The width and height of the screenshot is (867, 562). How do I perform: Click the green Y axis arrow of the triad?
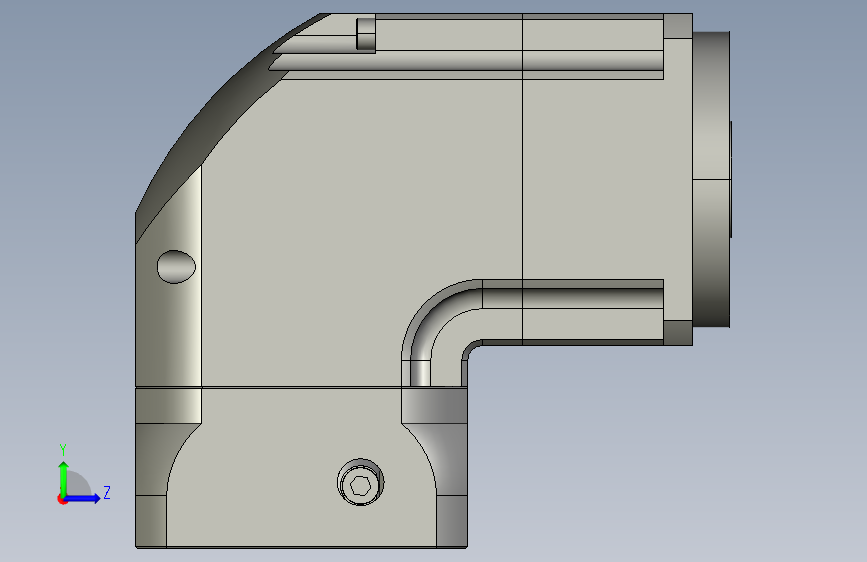pos(64,479)
